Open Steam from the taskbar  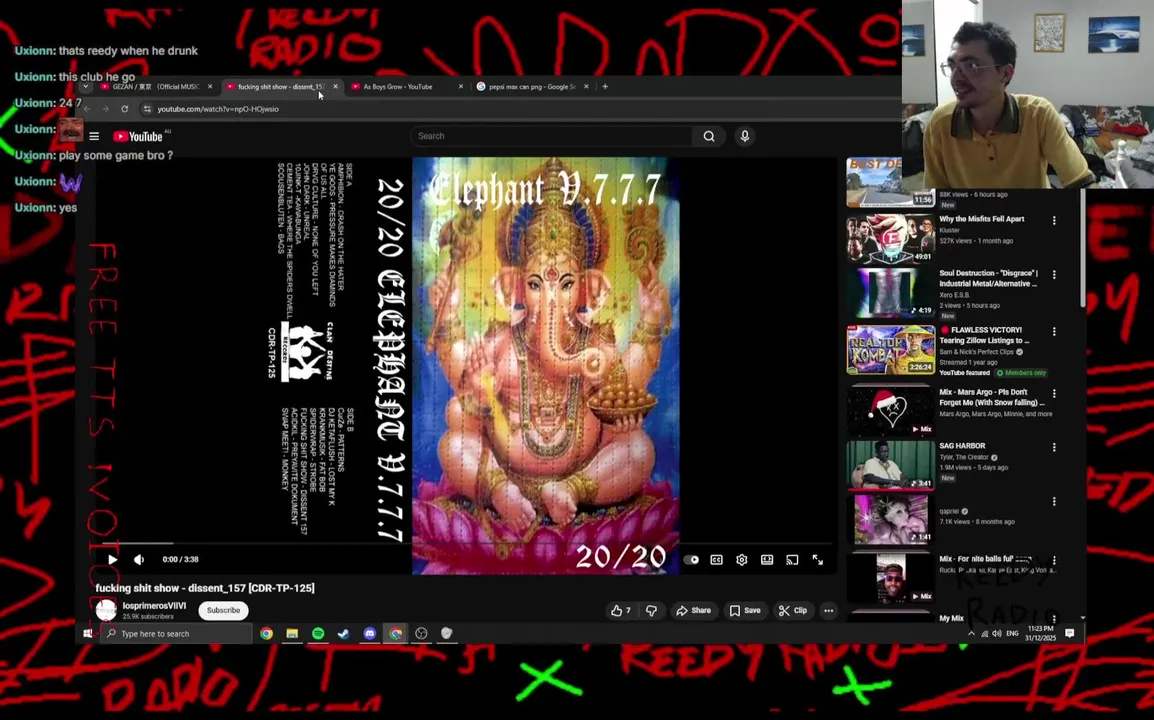[x=343, y=633]
